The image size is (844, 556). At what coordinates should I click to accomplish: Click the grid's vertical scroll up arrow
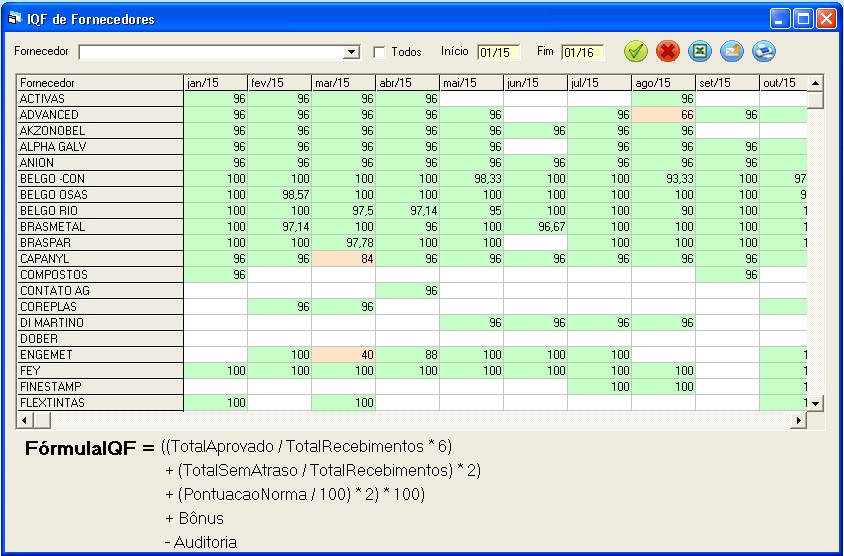pyautogui.click(x=815, y=83)
